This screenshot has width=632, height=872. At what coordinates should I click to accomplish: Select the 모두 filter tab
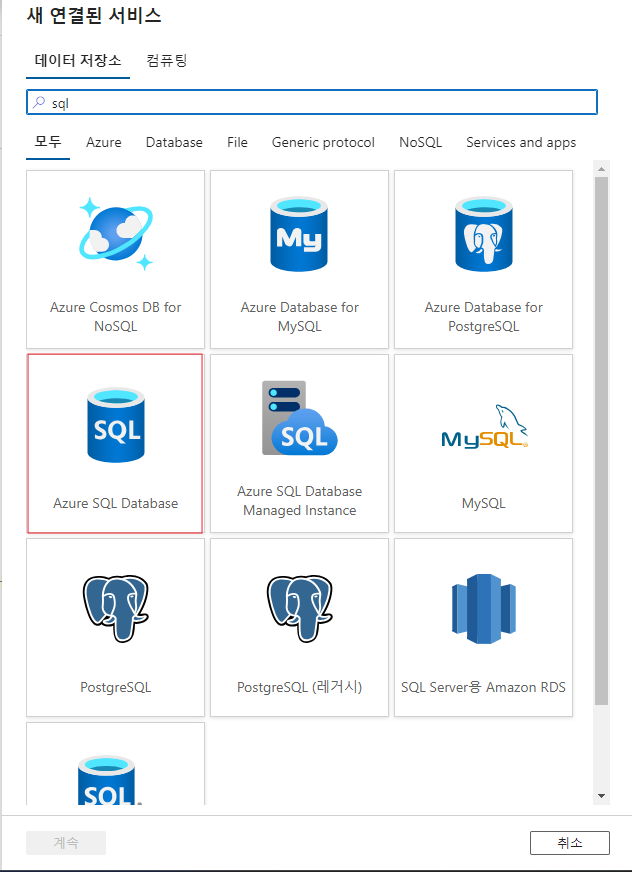(48, 142)
